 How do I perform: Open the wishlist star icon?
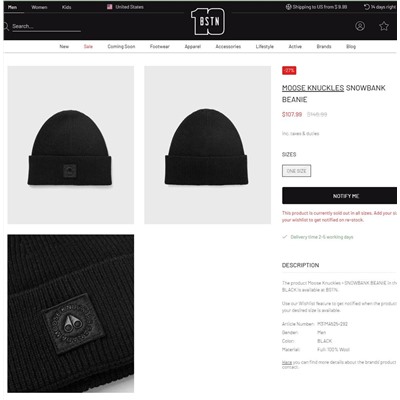click(x=384, y=26)
